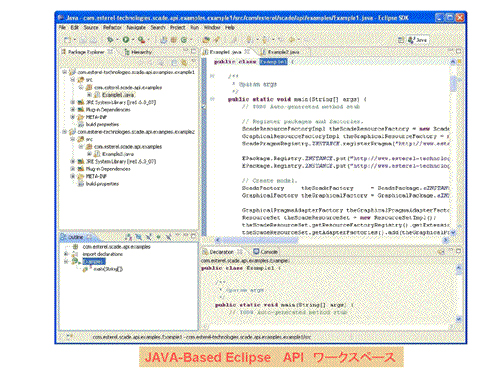Close the Example1.java editor tab
This screenshot has width=500, height=377.
(247, 52)
